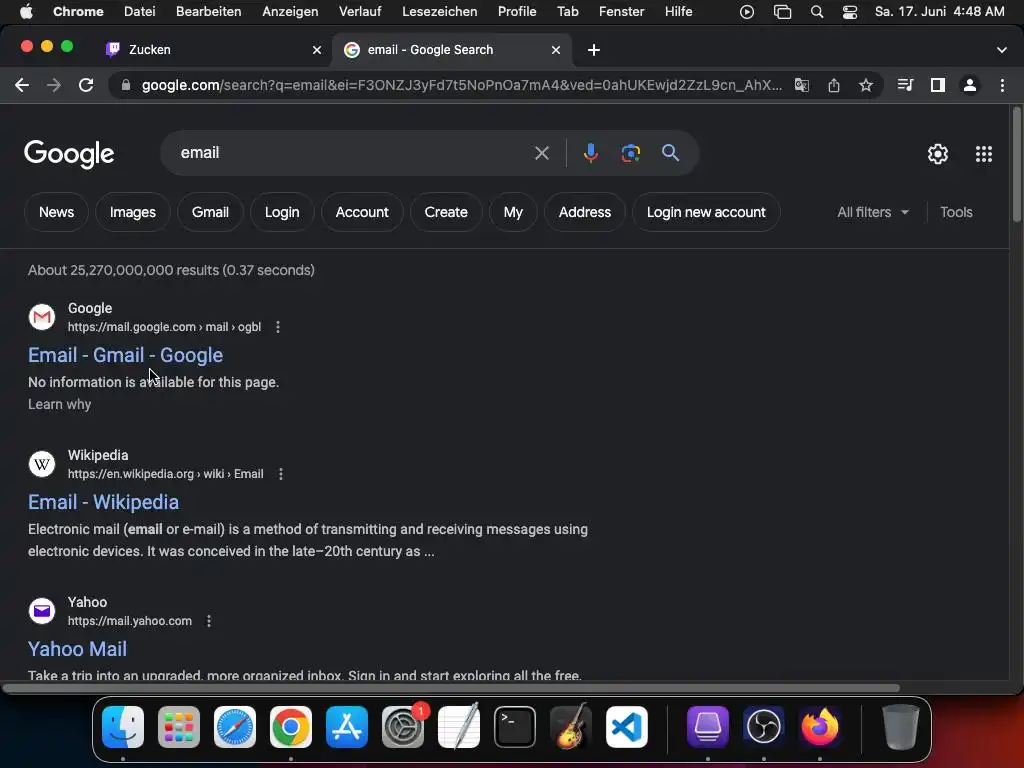
Task: Open more options for the Gmail result
Action: [278, 327]
